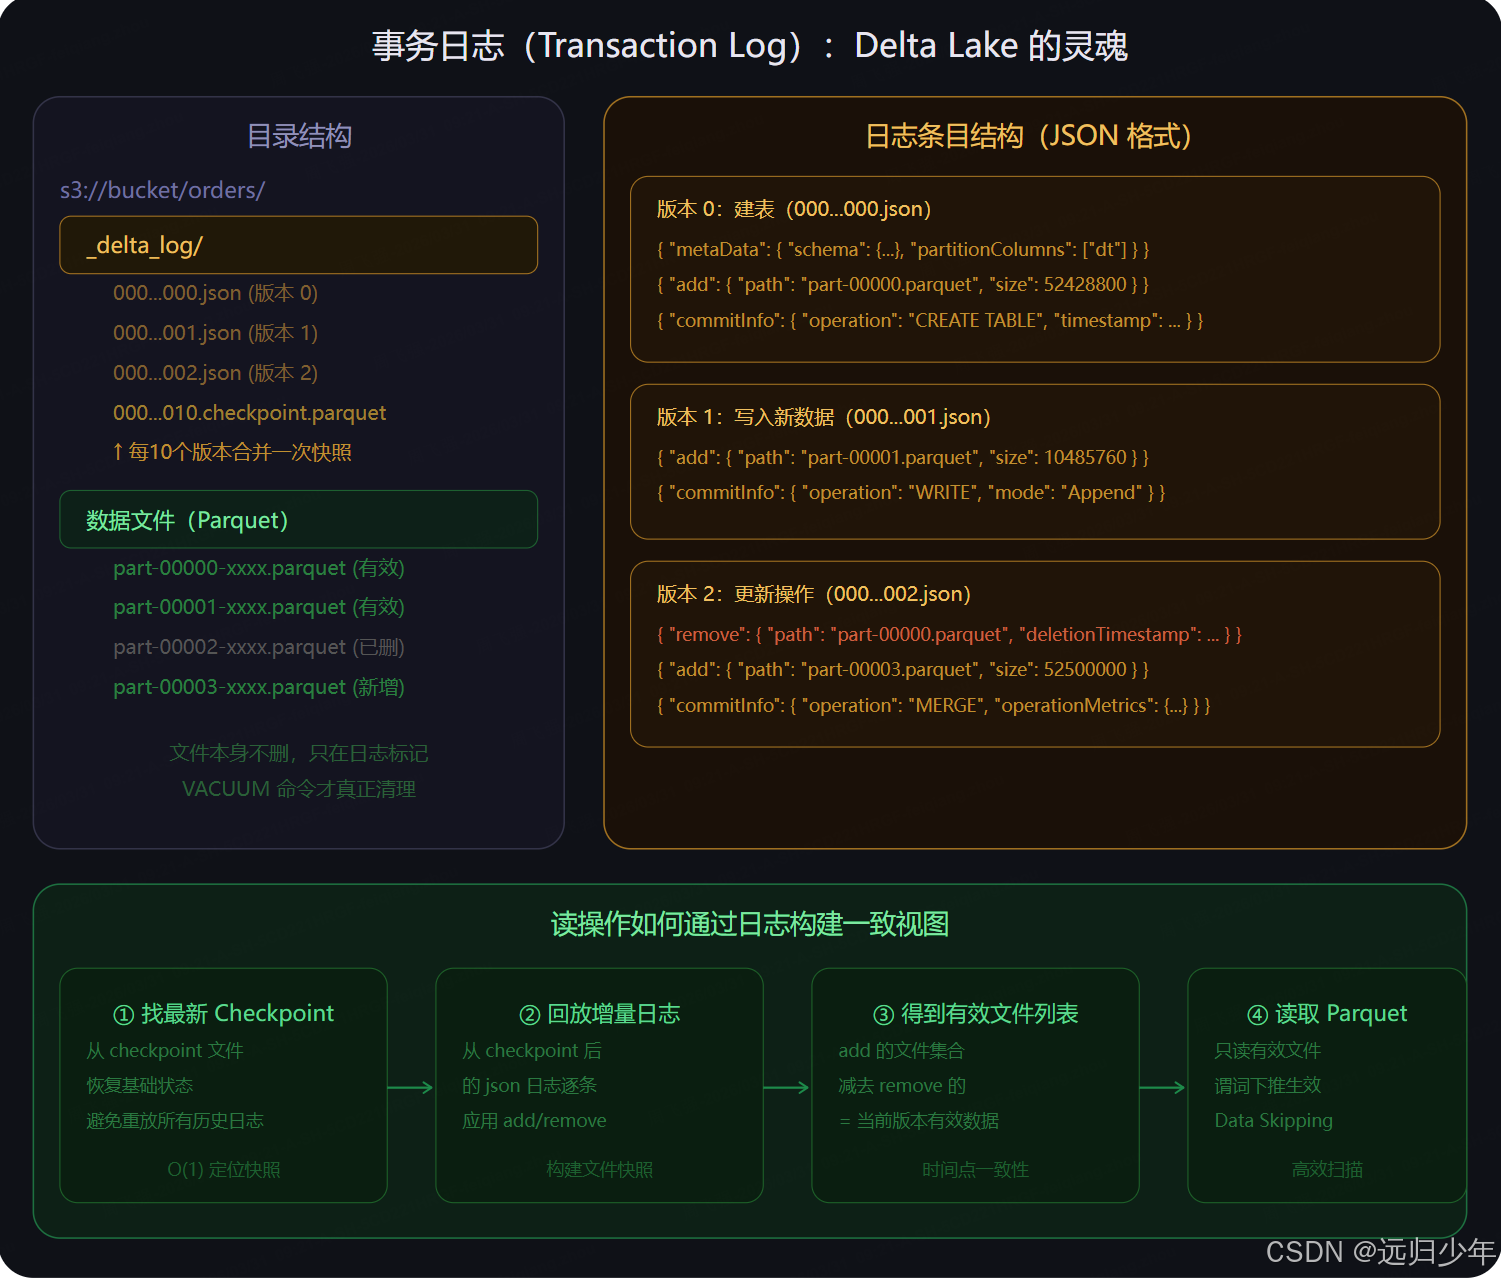
Task: Click the s3://bucket/orders/ path
Action: pyautogui.click(x=162, y=190)
